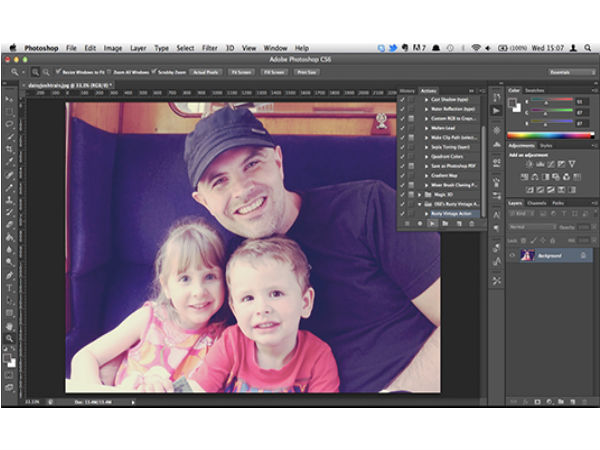Open the Filter menu
The image size is (600, 450).
pos(210,48)
